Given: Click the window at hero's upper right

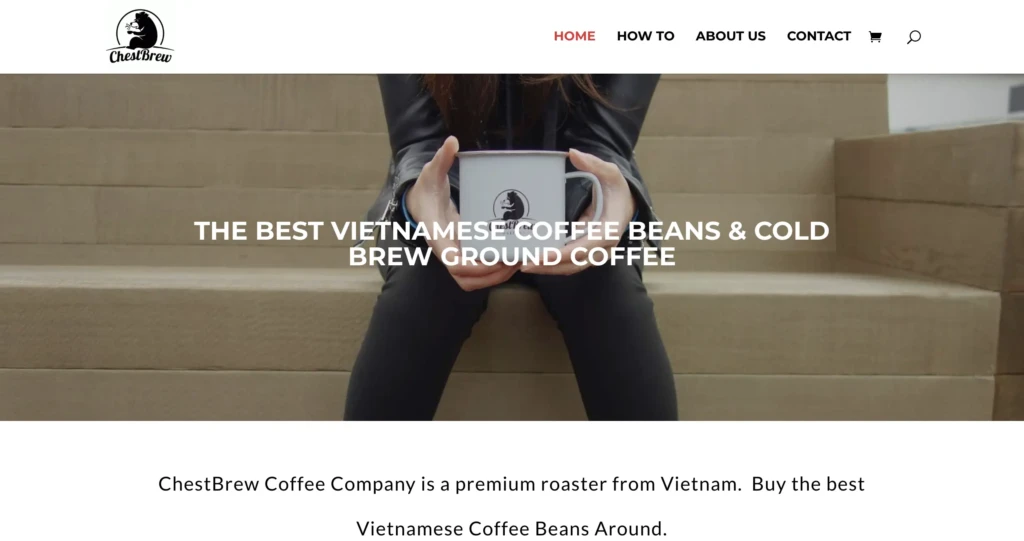Looking at the screenshot, I should [x=955, y=101].
